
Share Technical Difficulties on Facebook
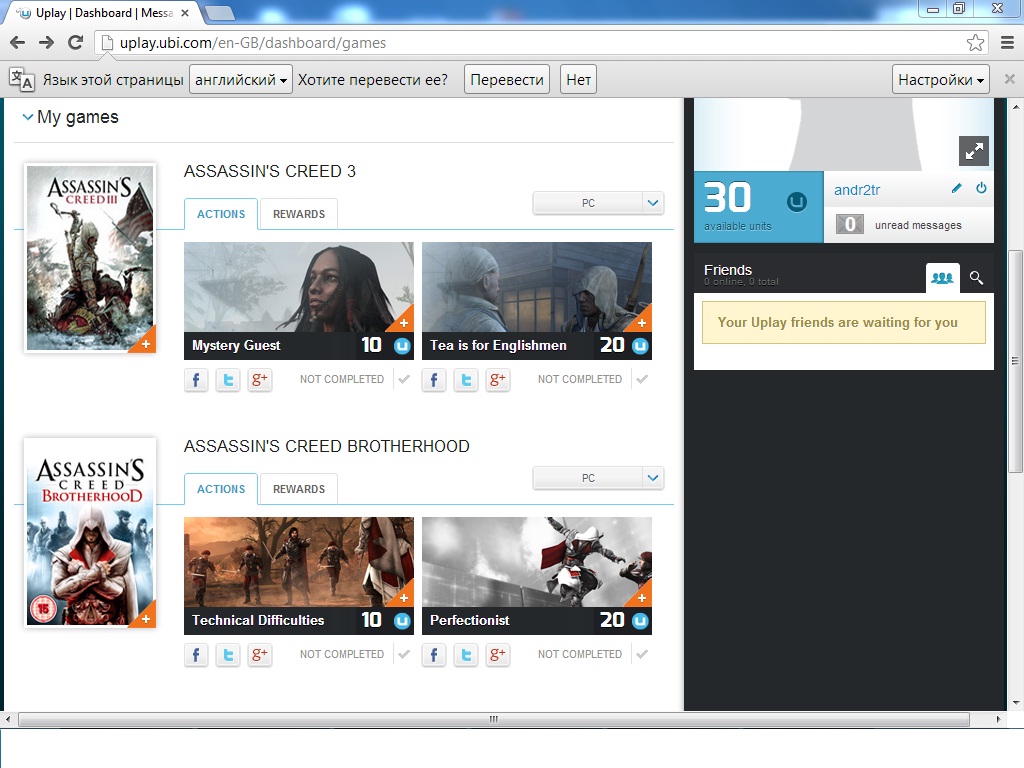coord(196,654)
